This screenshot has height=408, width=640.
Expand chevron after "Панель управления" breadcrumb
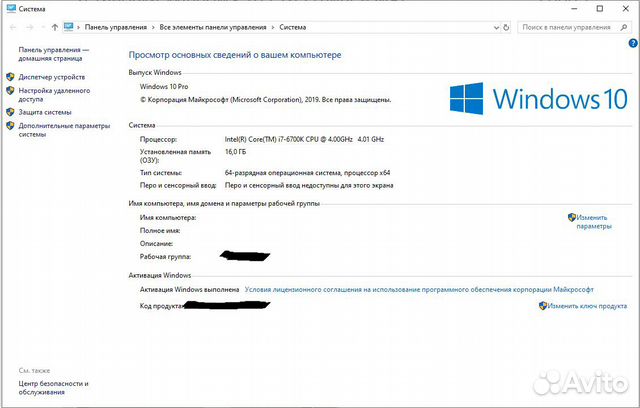(153, 27)
